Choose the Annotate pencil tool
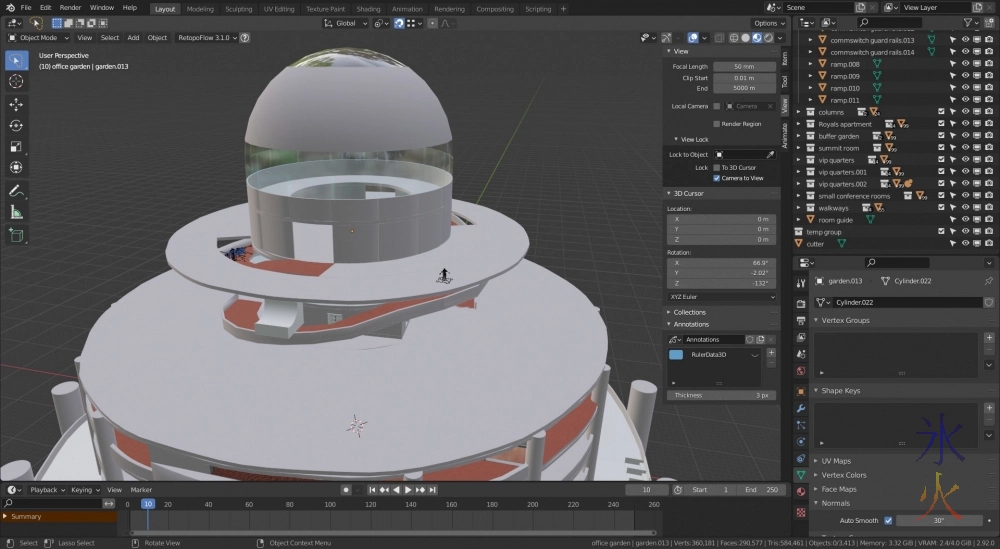Viewport: 1000px width, 549px height. 16,190
